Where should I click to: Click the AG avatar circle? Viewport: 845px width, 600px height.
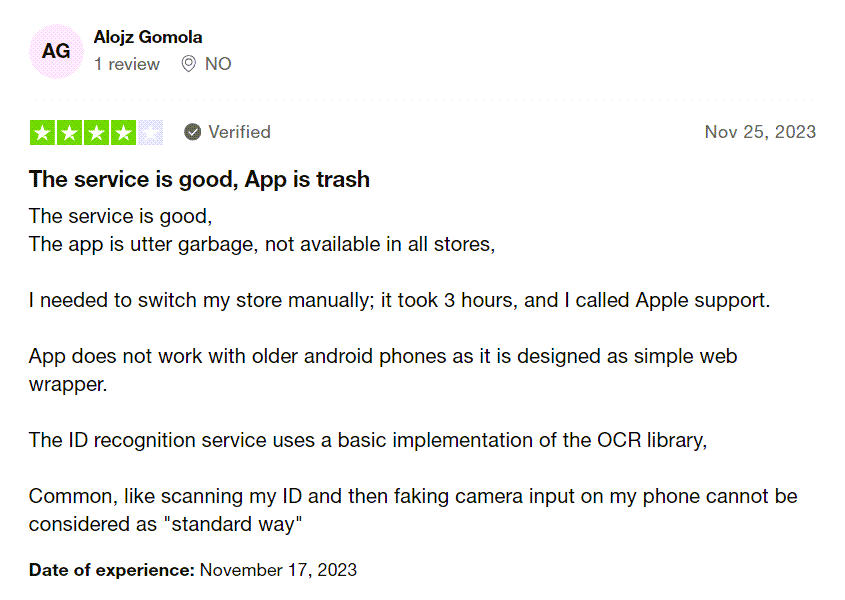(x=56, y=51)
